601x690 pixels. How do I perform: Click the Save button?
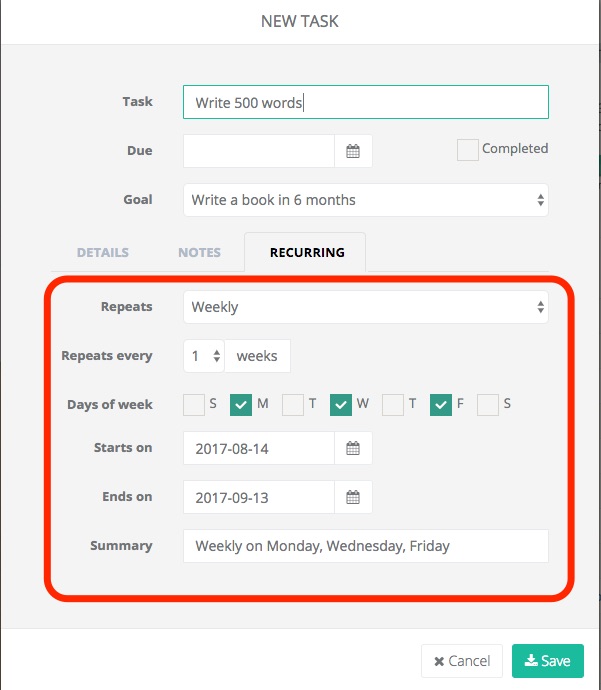(x=547, y=661)
